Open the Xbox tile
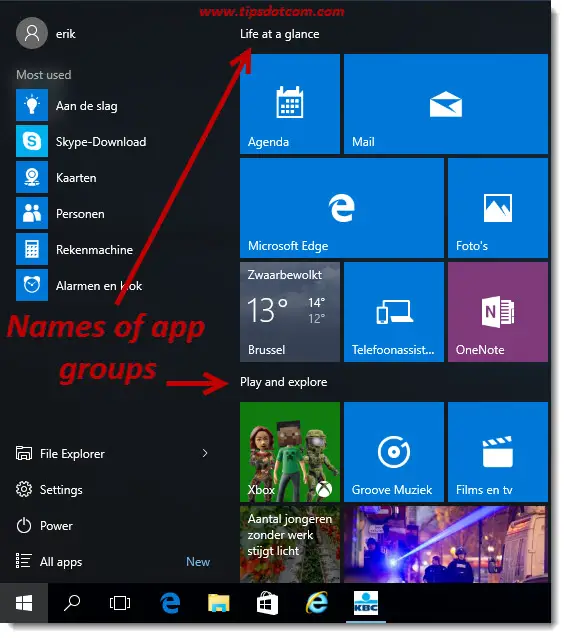The image size is (566, 638). click(x=290, y=452)
